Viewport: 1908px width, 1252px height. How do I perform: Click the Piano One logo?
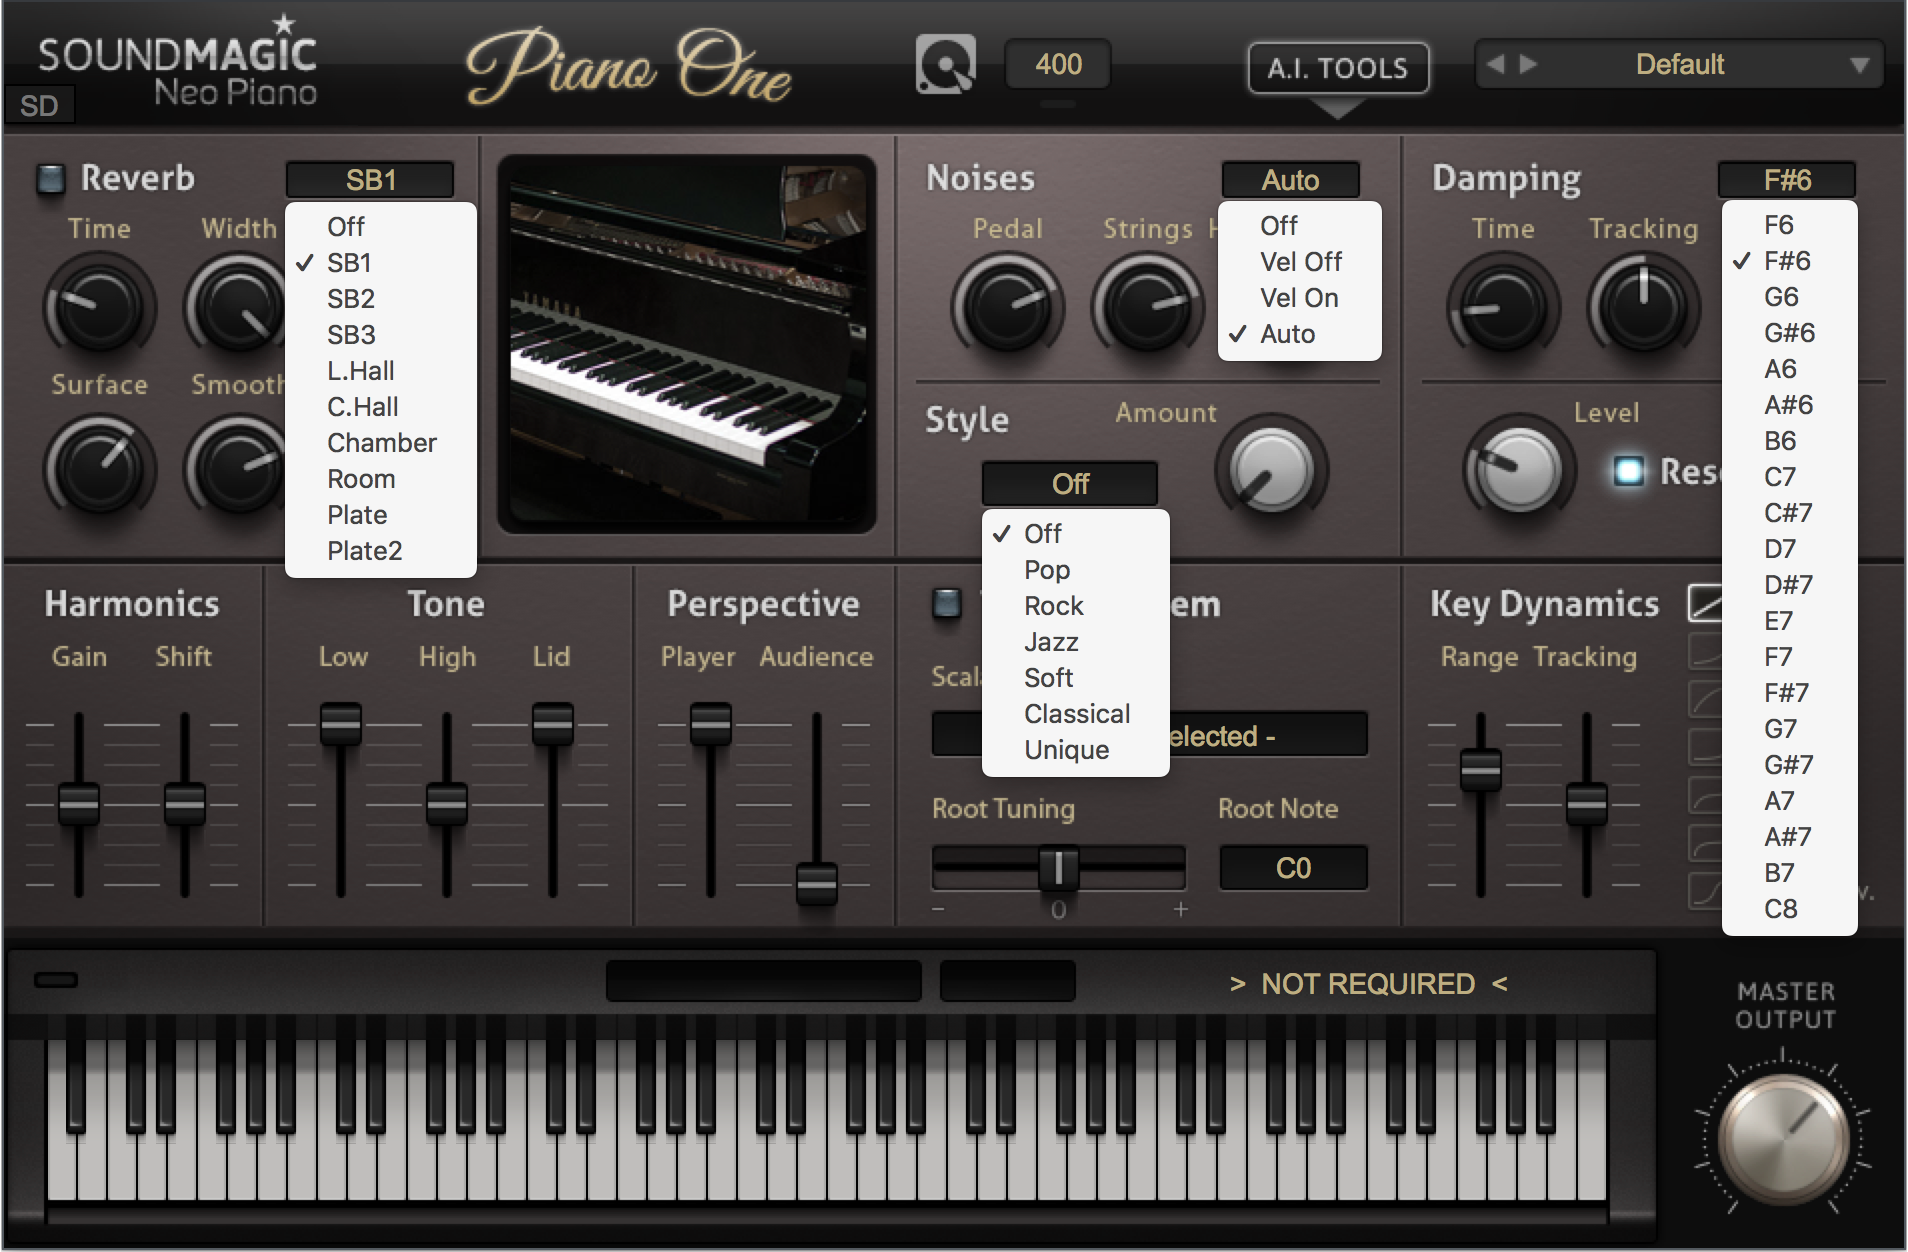tap(629, 67)
